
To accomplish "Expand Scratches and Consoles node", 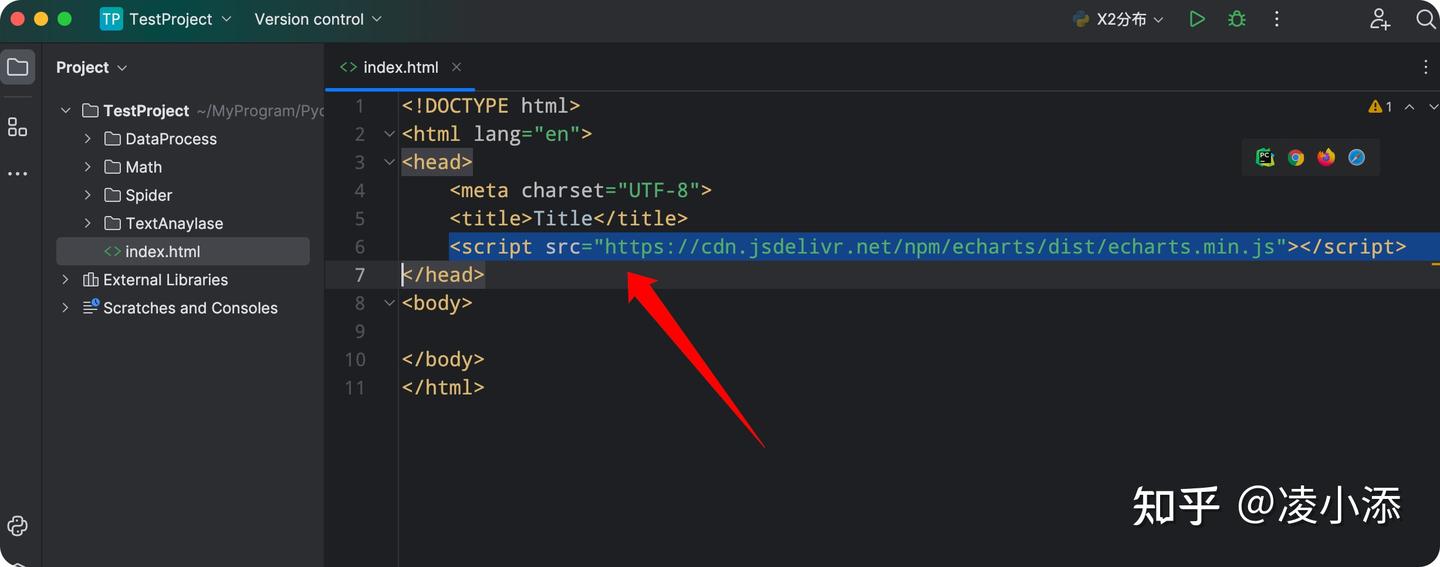I will (x=65, y=308).
